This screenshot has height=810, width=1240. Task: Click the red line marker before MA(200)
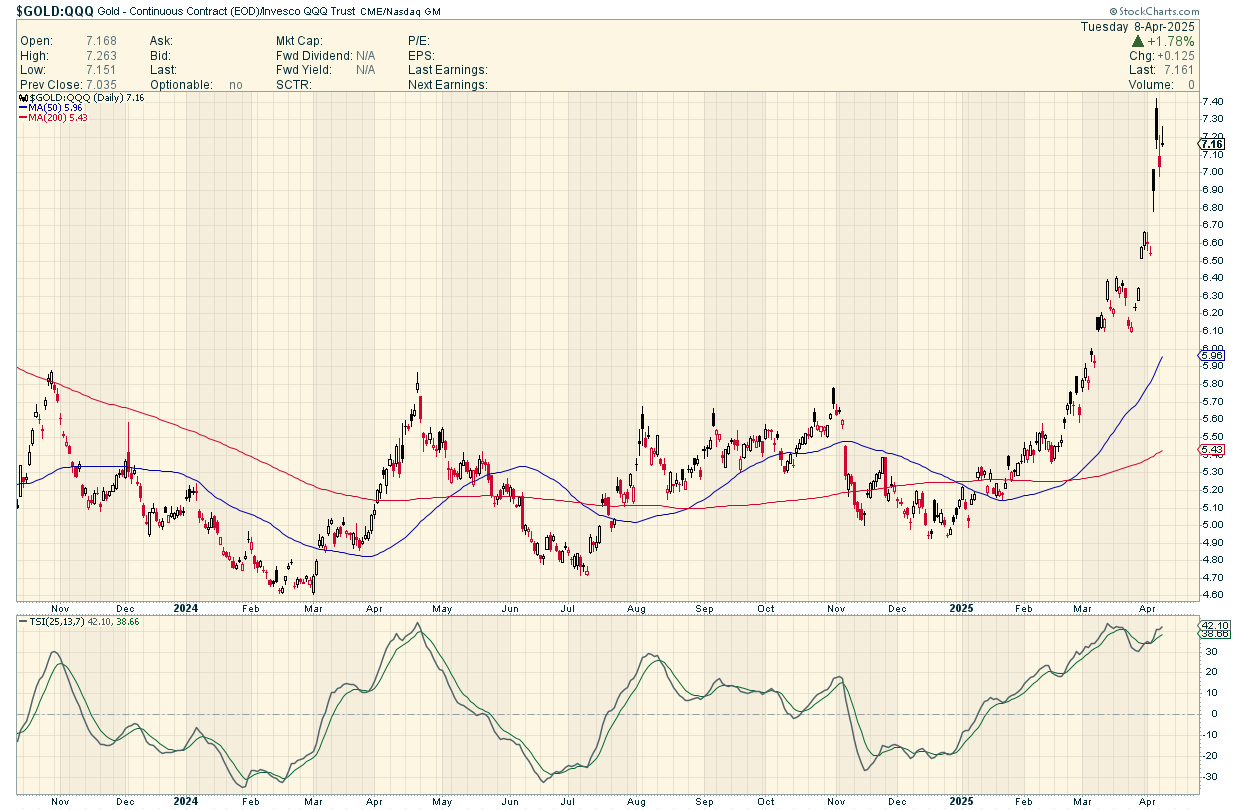22,118
